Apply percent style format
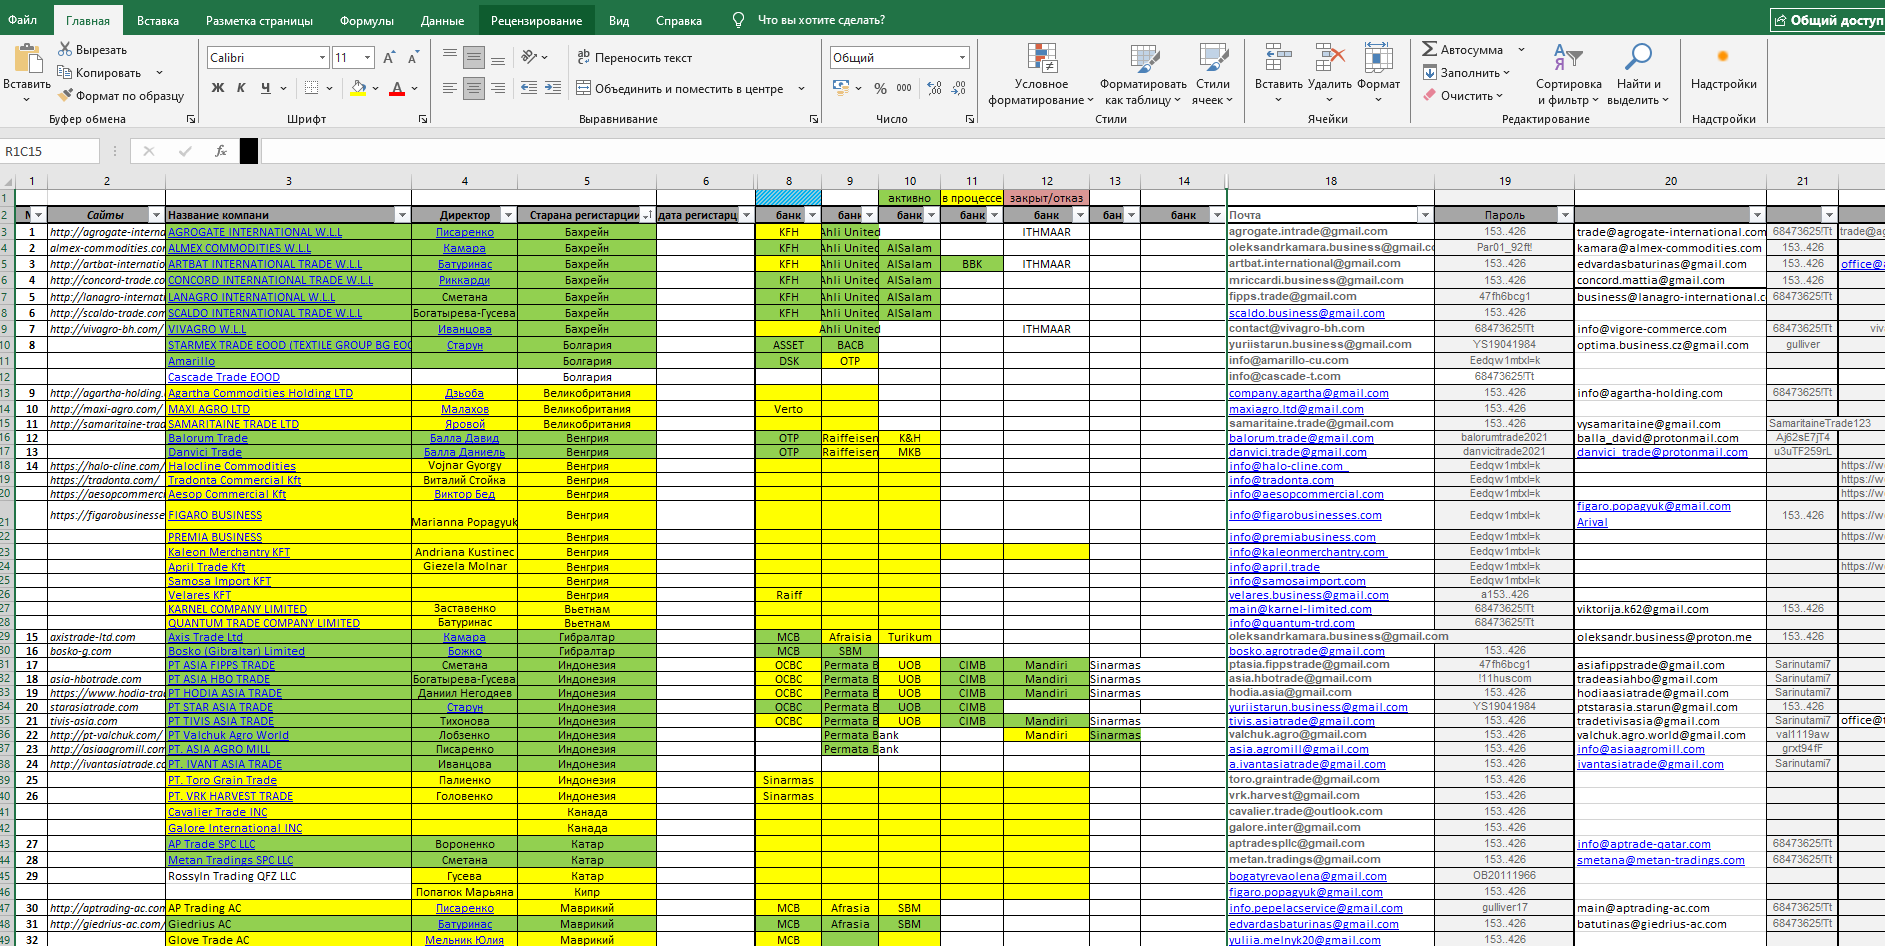 point(880,88)
